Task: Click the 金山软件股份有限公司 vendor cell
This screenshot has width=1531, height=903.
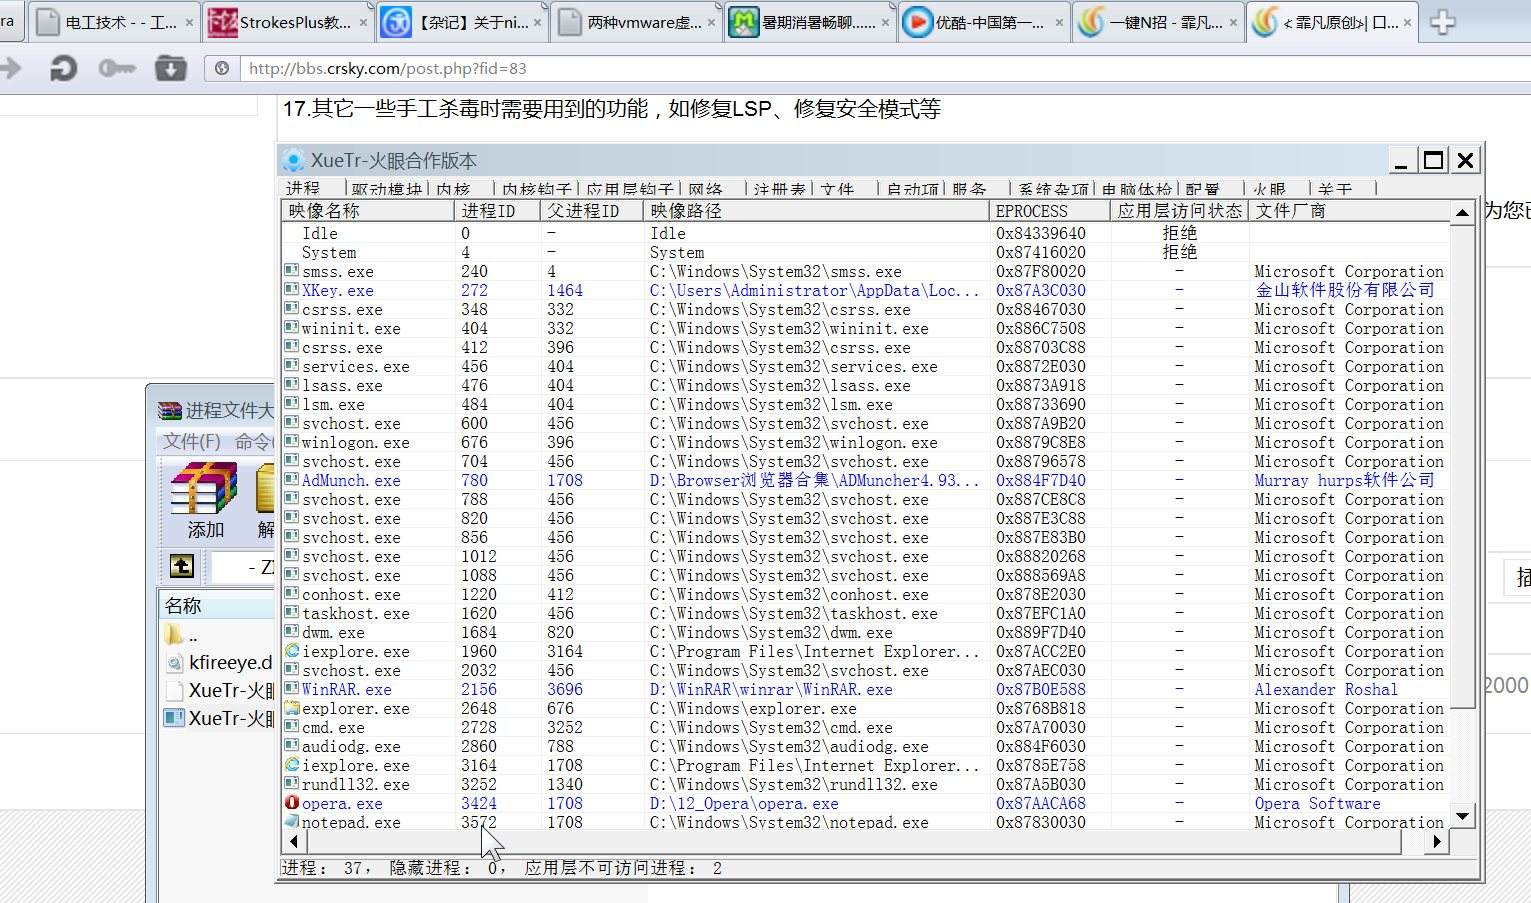Action: tap(1345, 290)
